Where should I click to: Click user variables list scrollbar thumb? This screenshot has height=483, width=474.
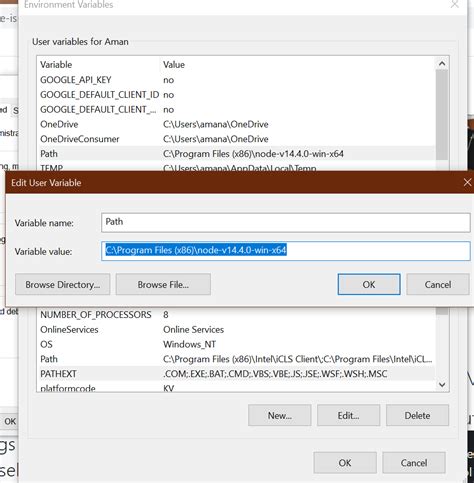[x=442, y=115]
